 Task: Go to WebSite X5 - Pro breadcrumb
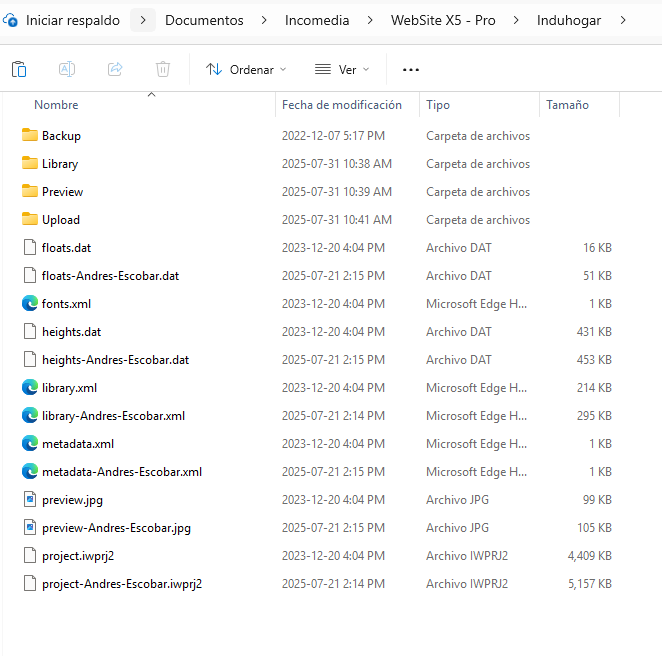coord(443,20)
